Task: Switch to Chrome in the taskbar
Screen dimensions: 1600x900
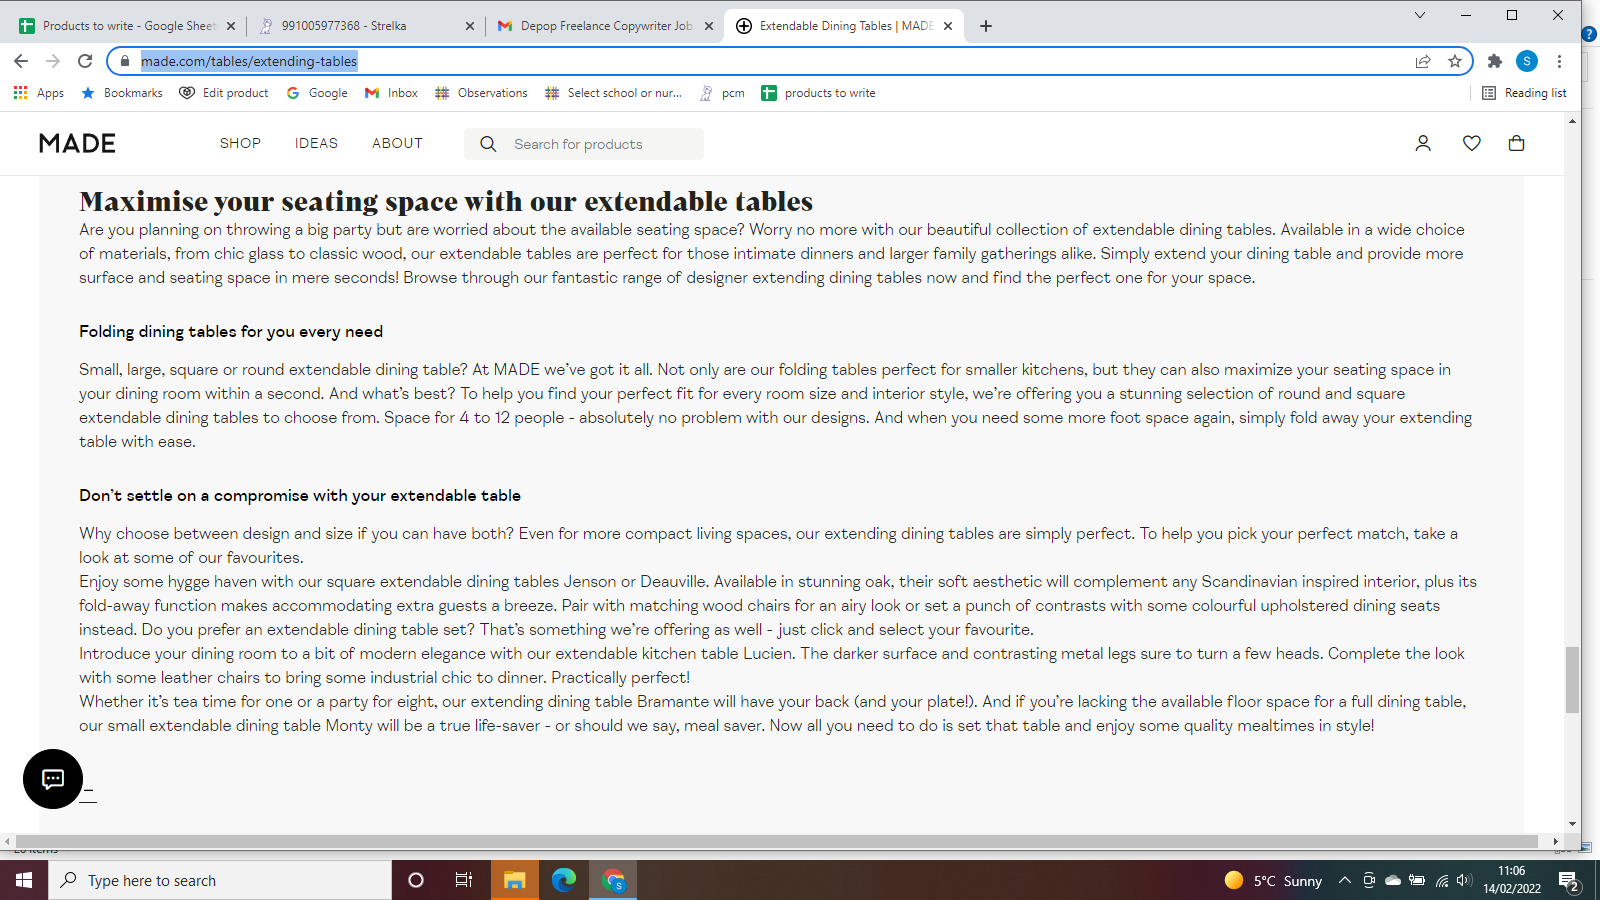Action: tap(614, 880)
